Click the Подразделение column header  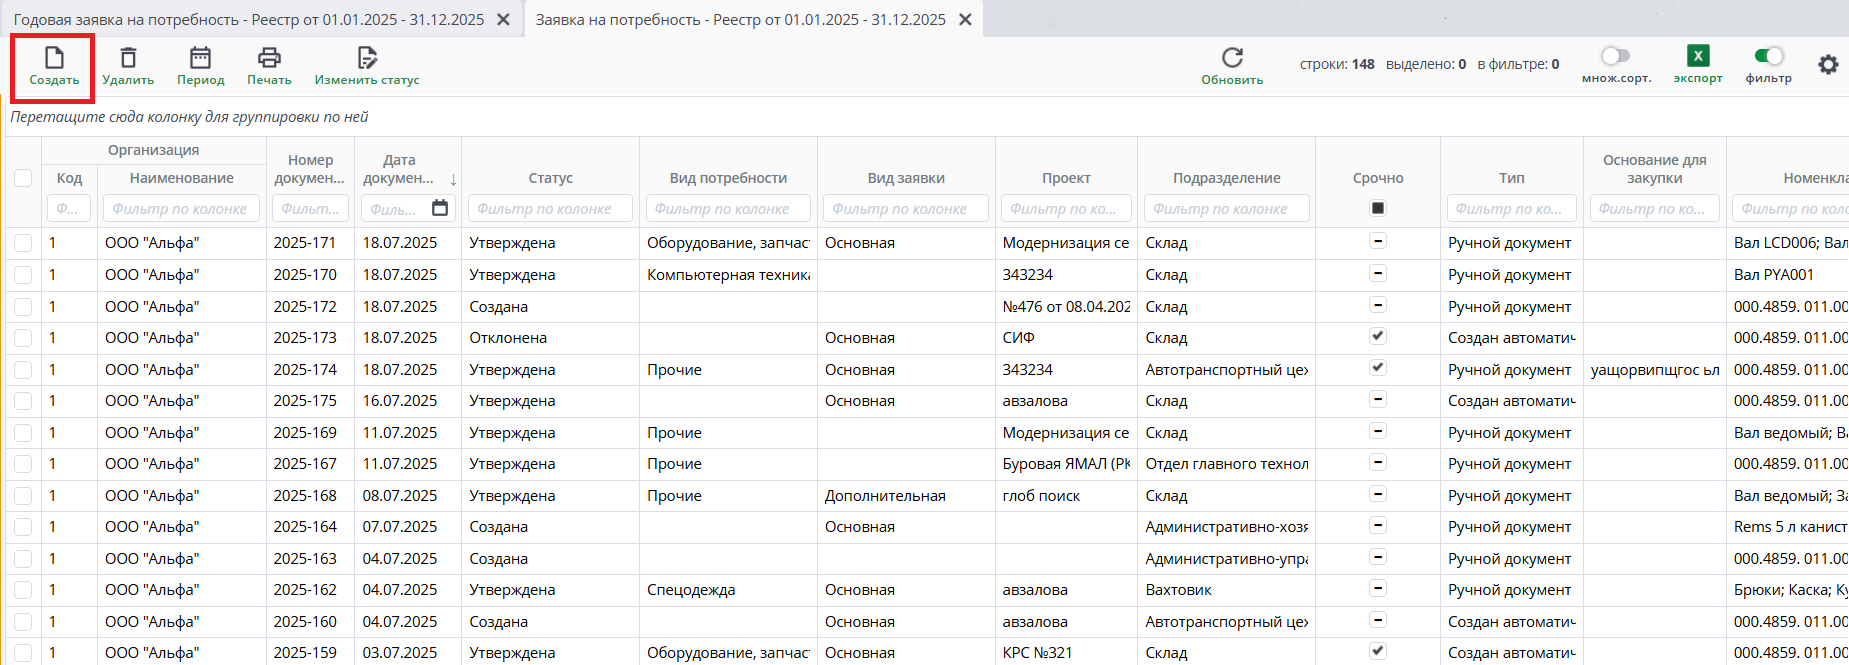coord(1226,178)
